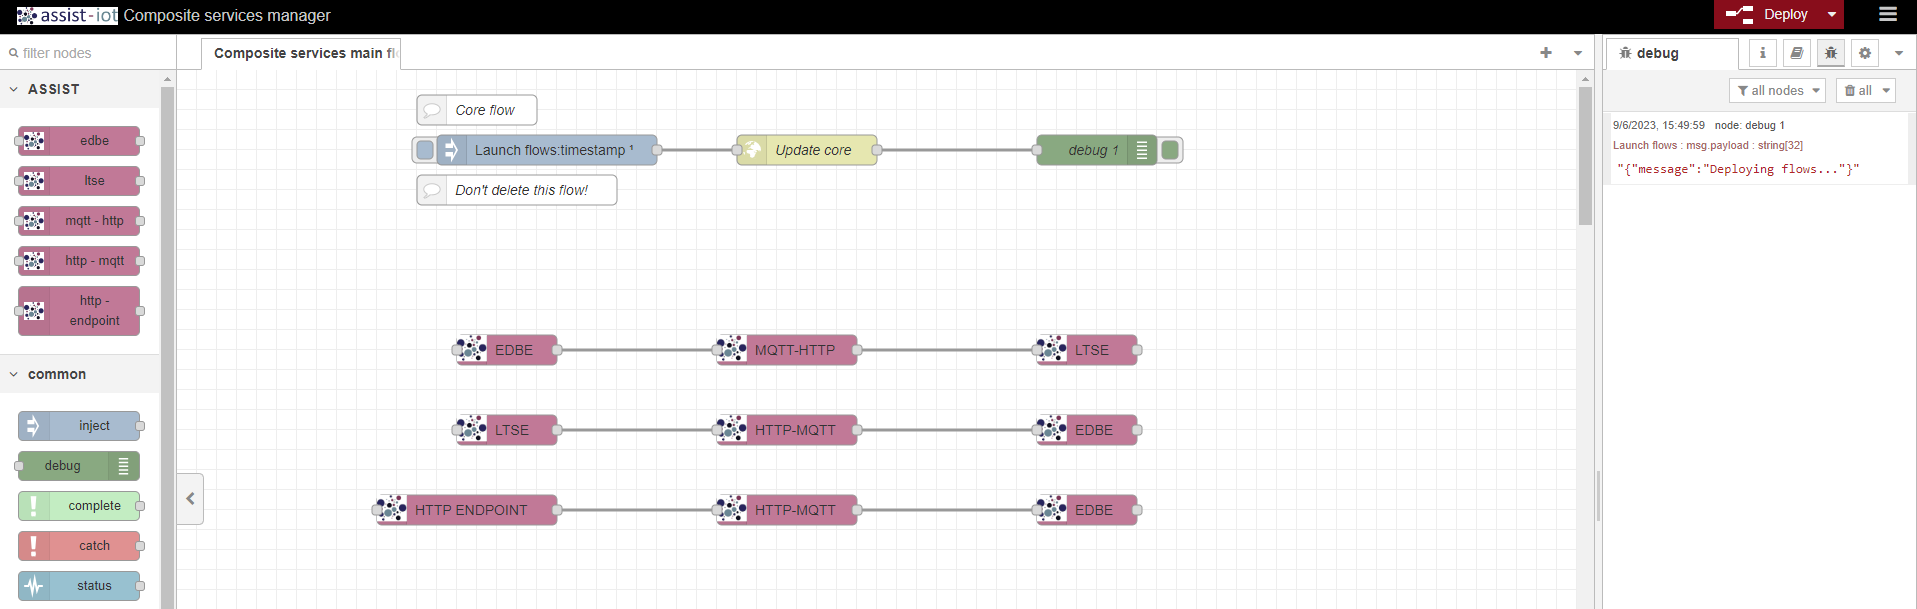Open the information sidebar tab icon

pyautogui.click(x=1763, y=53)
